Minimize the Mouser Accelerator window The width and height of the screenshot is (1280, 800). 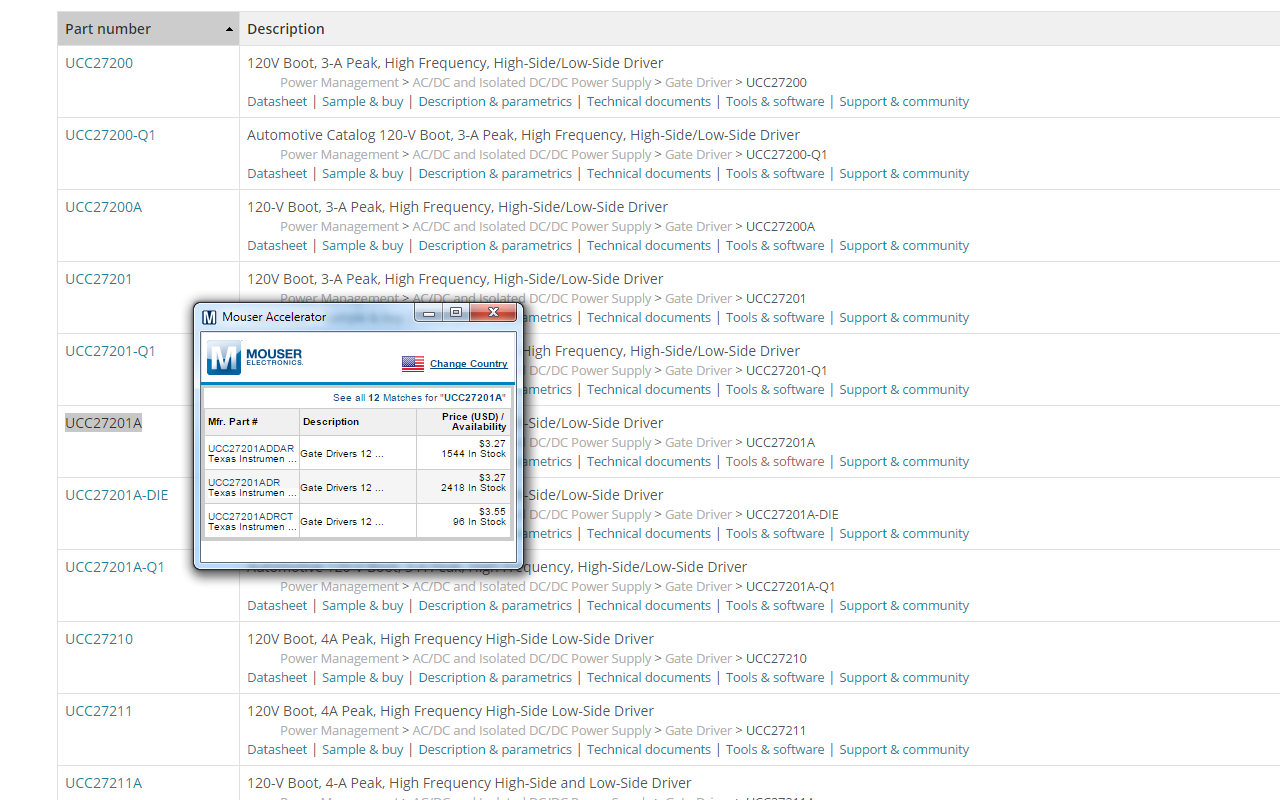[x=429, y=313]
